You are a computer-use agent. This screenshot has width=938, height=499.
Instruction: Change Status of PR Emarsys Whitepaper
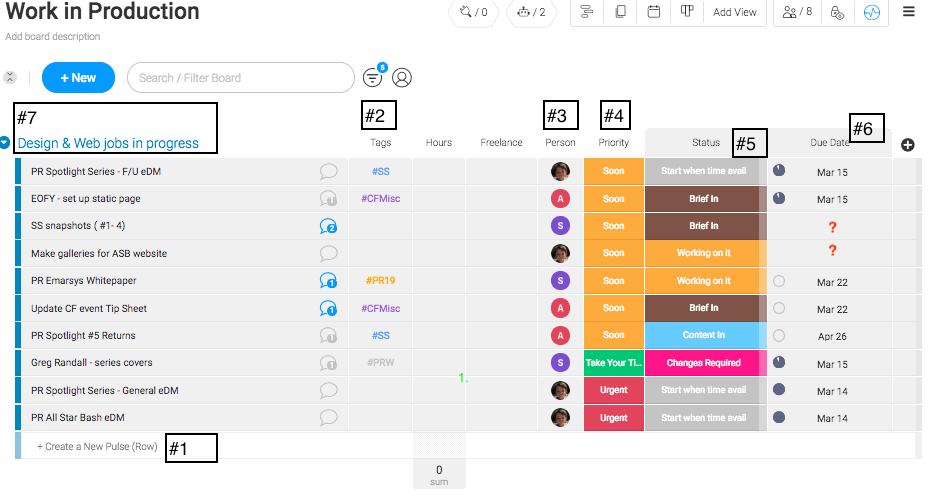pos(706,281)
